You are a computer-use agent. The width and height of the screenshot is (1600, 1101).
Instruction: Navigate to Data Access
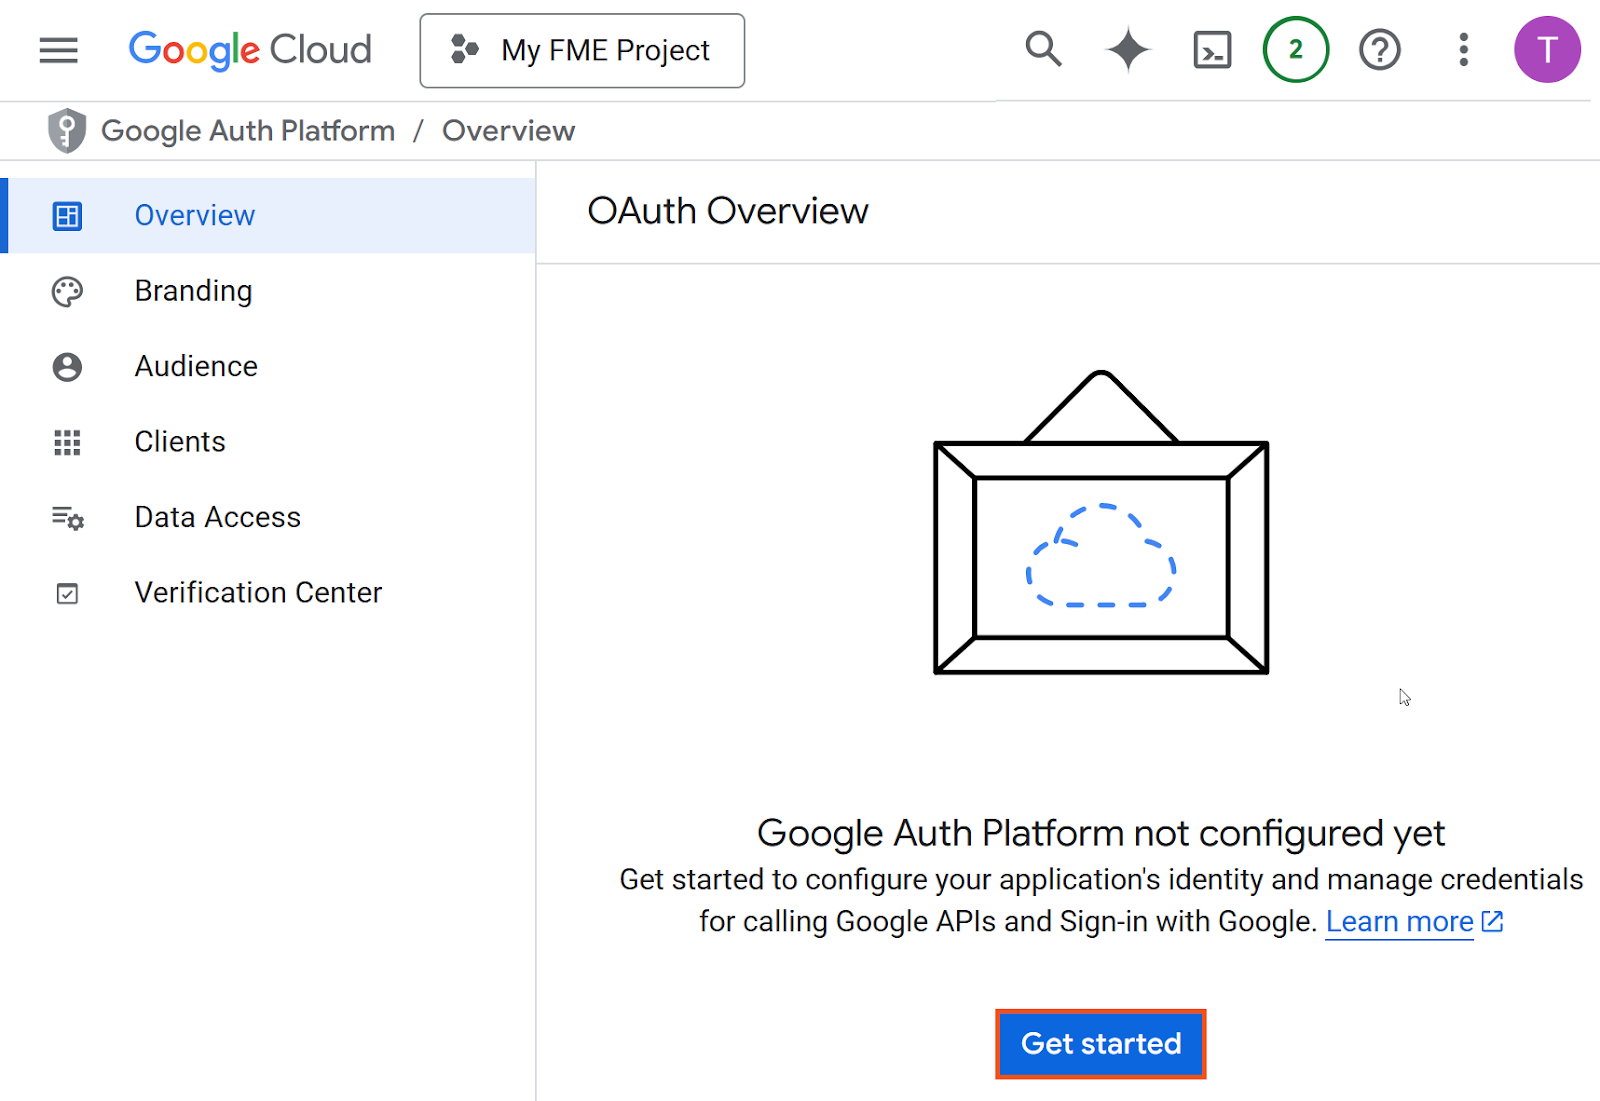tap(268, 518)
